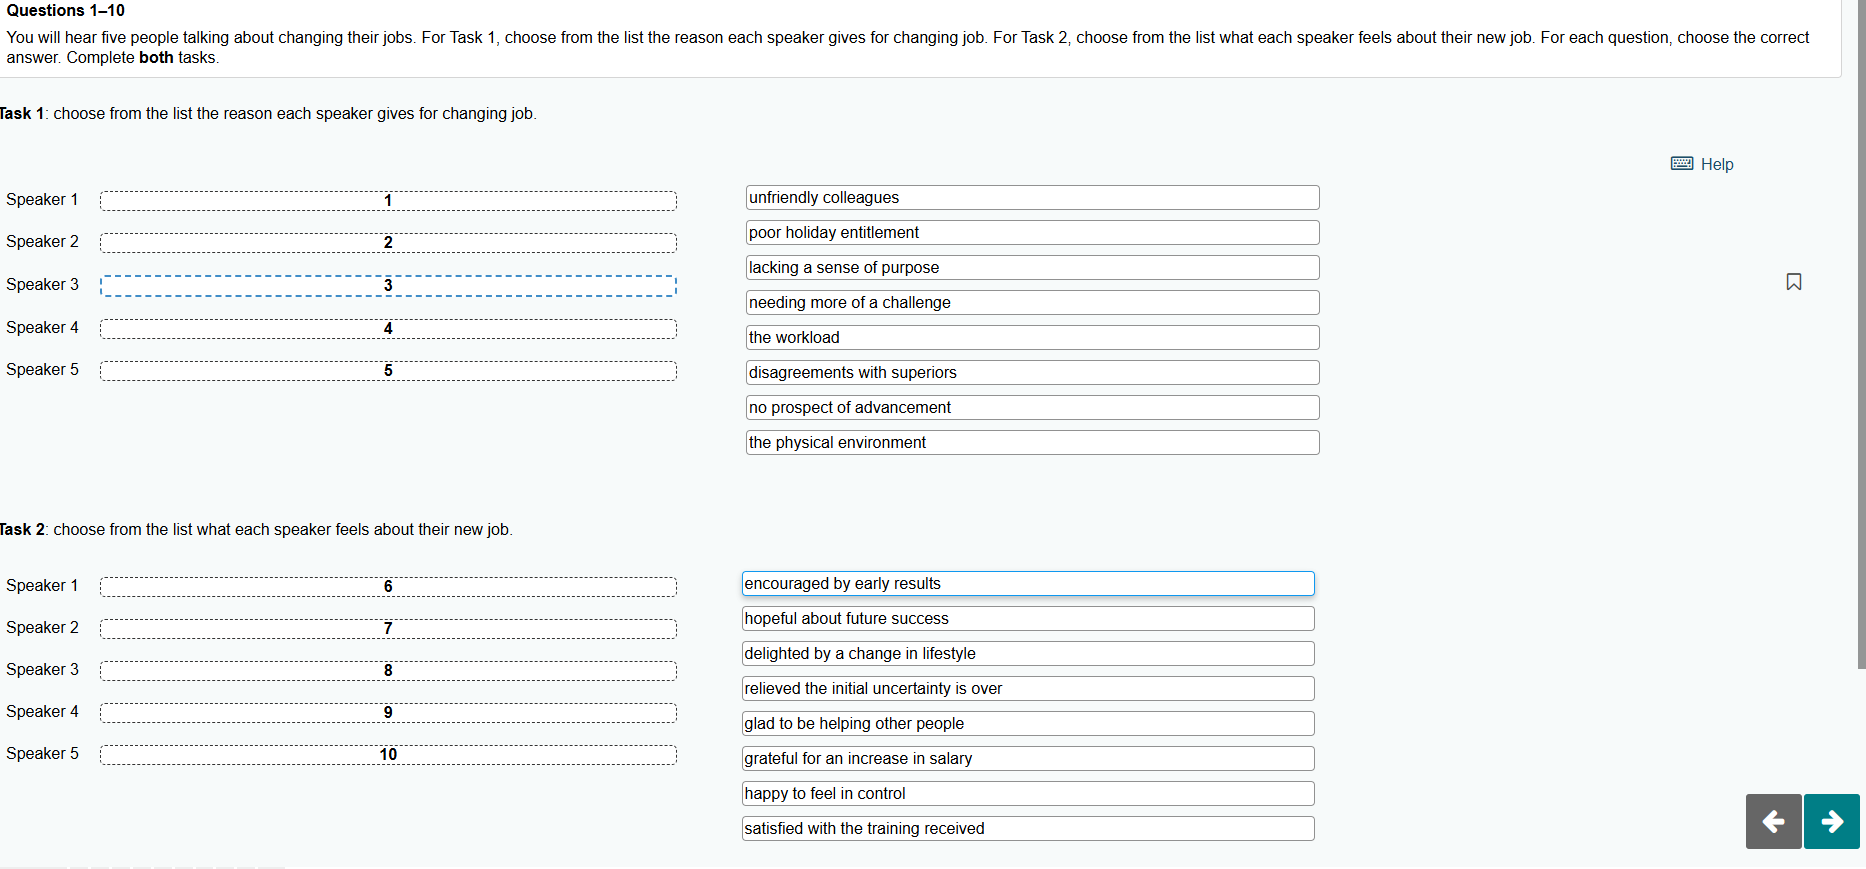Go to the next page via right arrow

(x=1832, y=821)
